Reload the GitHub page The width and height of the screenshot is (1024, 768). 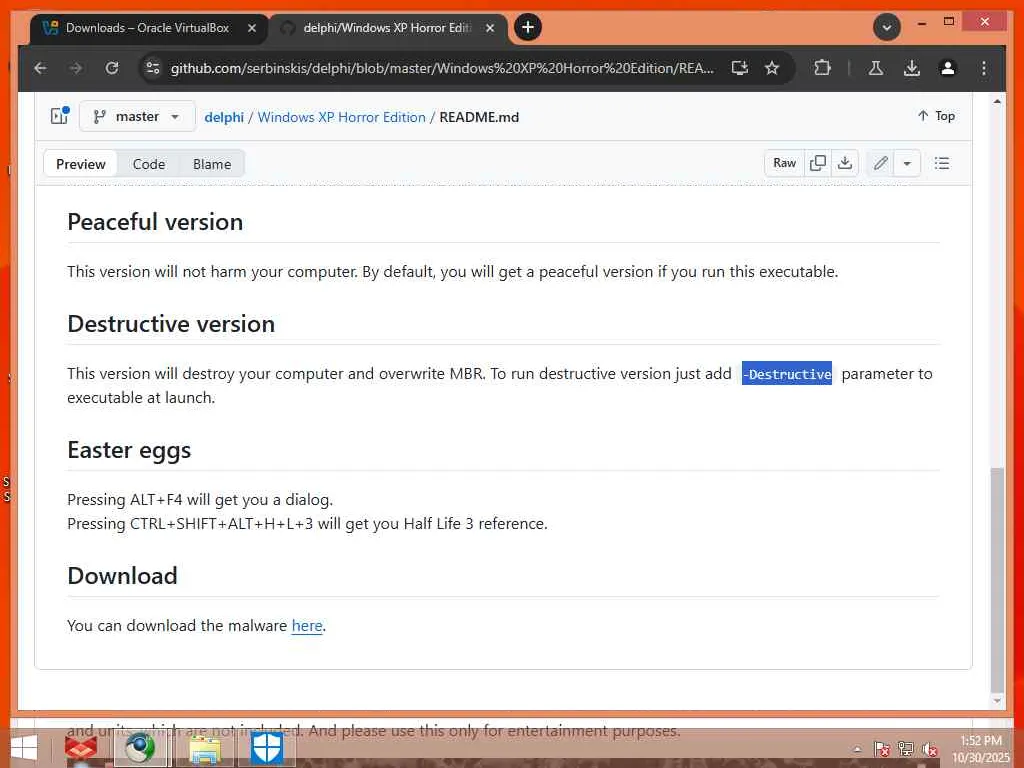tap(112, 68)
